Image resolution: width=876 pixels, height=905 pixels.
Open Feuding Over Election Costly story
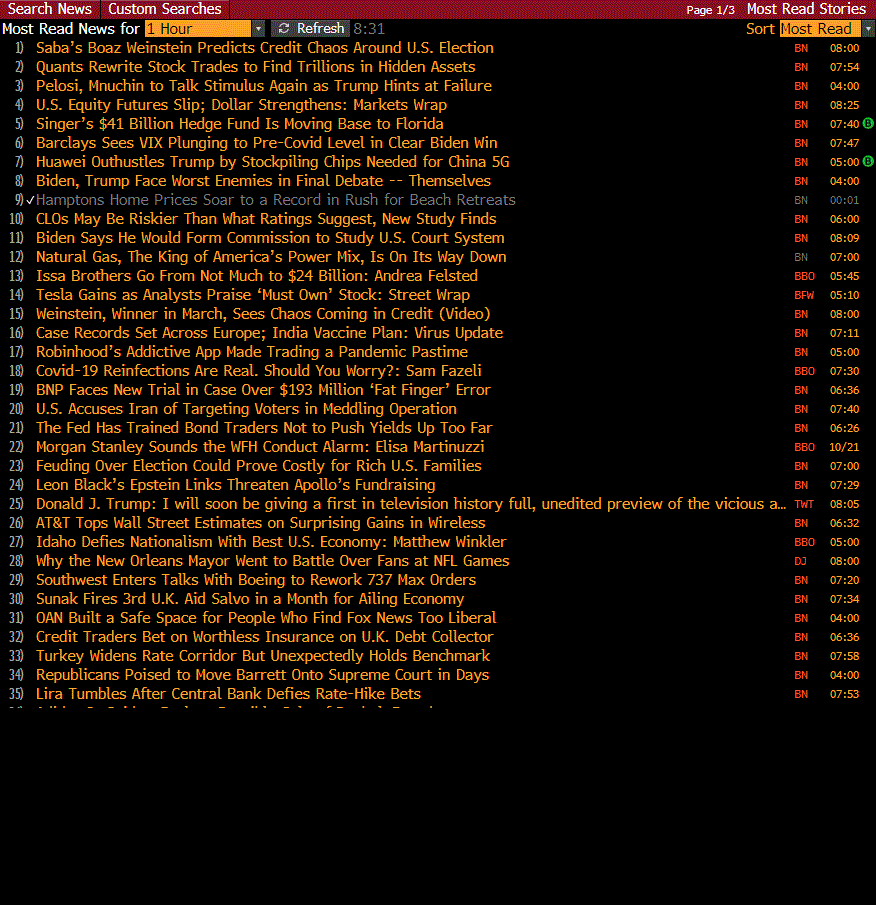(x=259, y=466)
